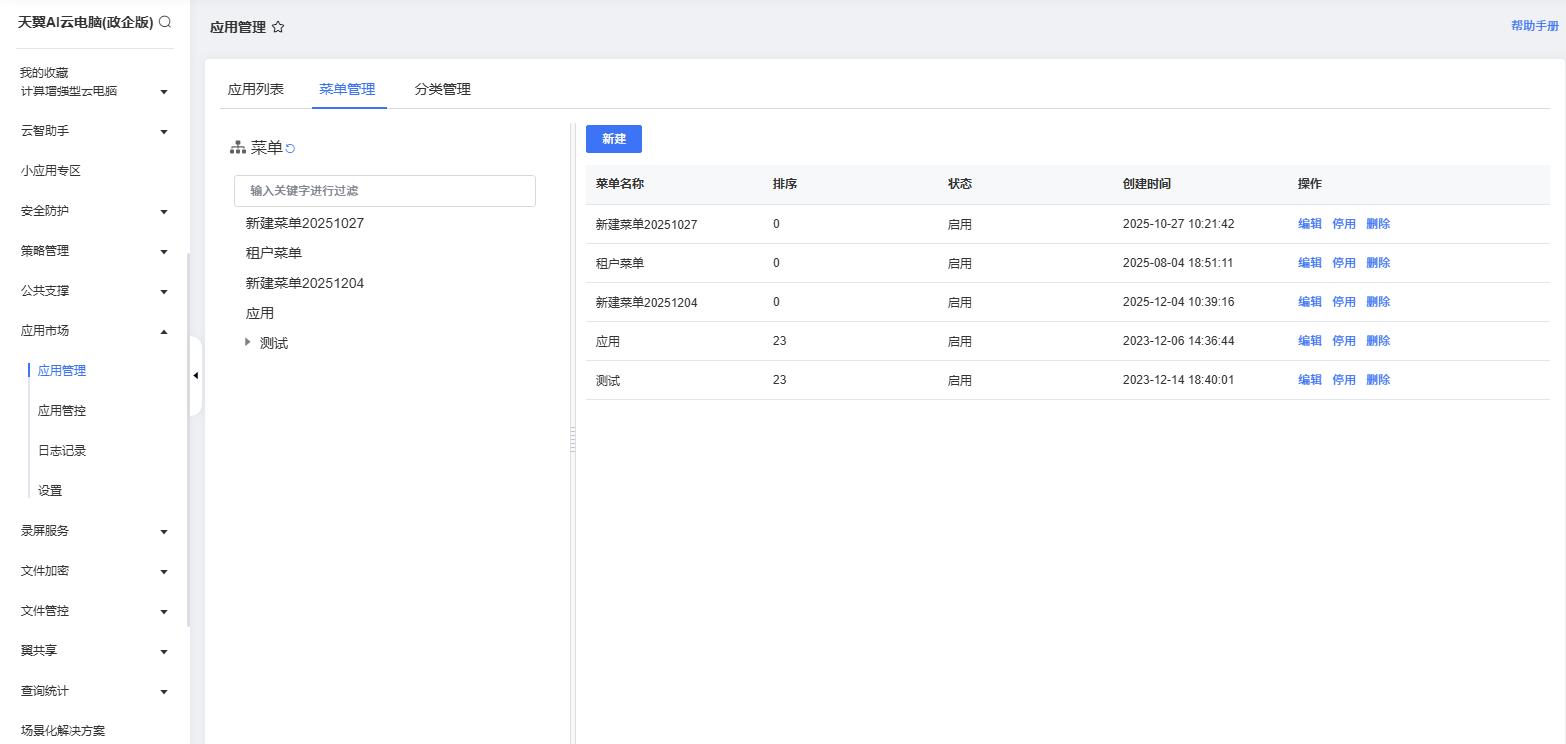Open the 帮助手册 link
The image size is (1566, 744).
pyautogui.click(x=1535, y=26)
